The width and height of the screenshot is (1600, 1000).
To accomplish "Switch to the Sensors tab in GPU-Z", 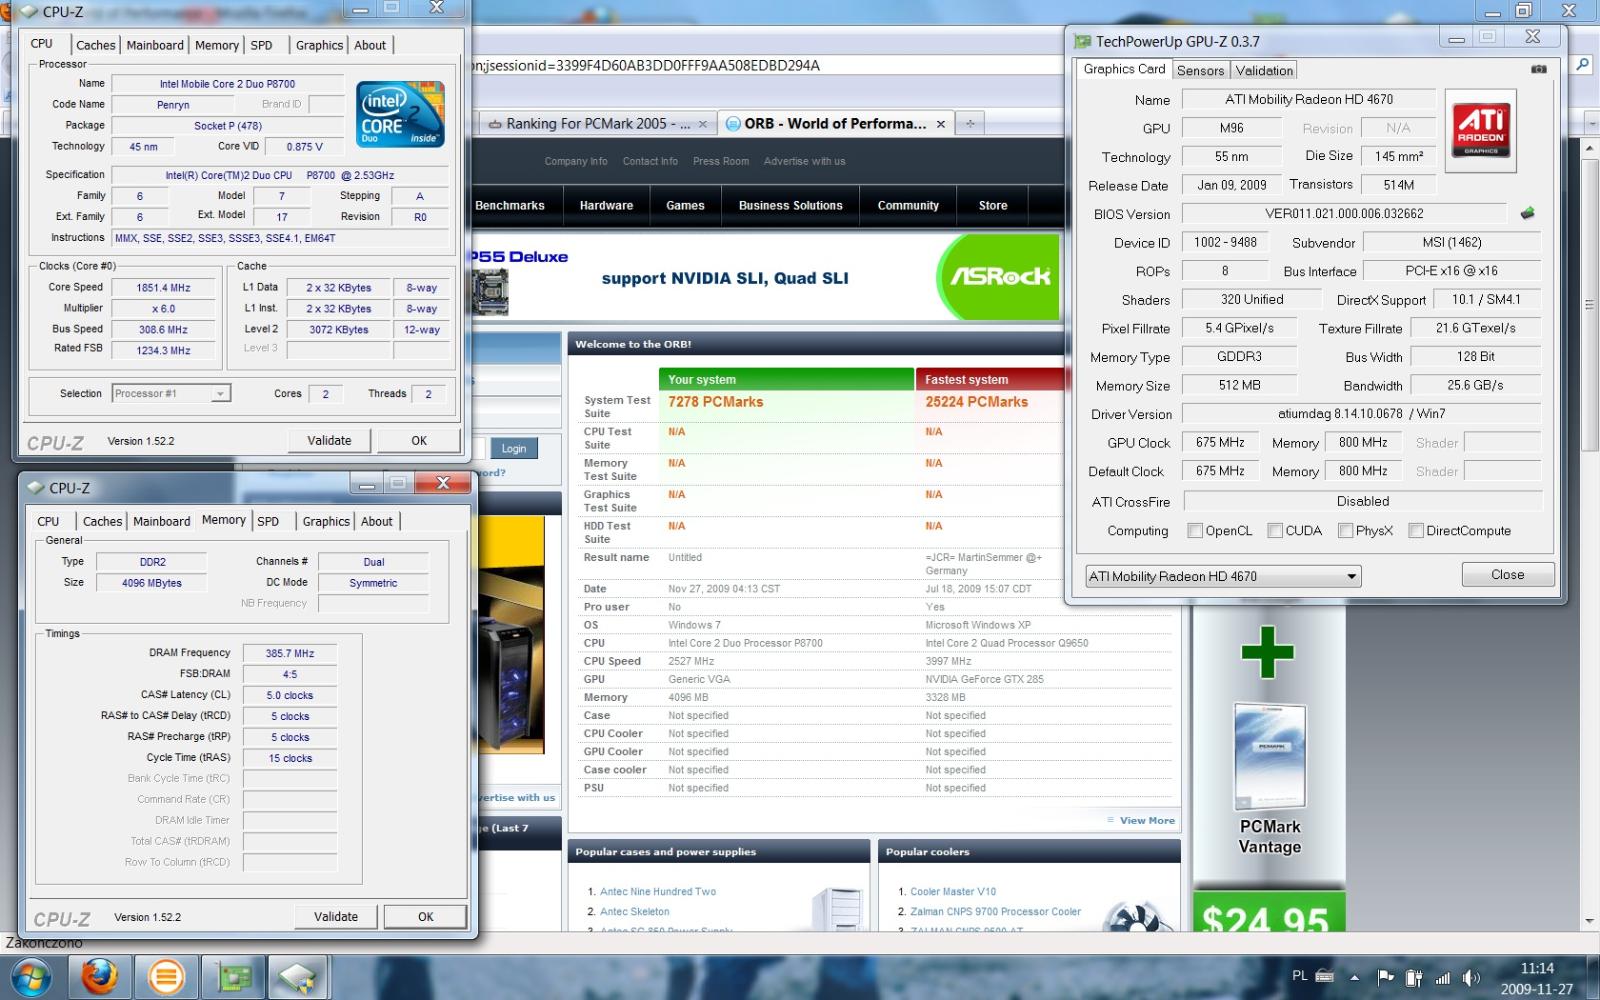I will click(x=1200, y=70).
